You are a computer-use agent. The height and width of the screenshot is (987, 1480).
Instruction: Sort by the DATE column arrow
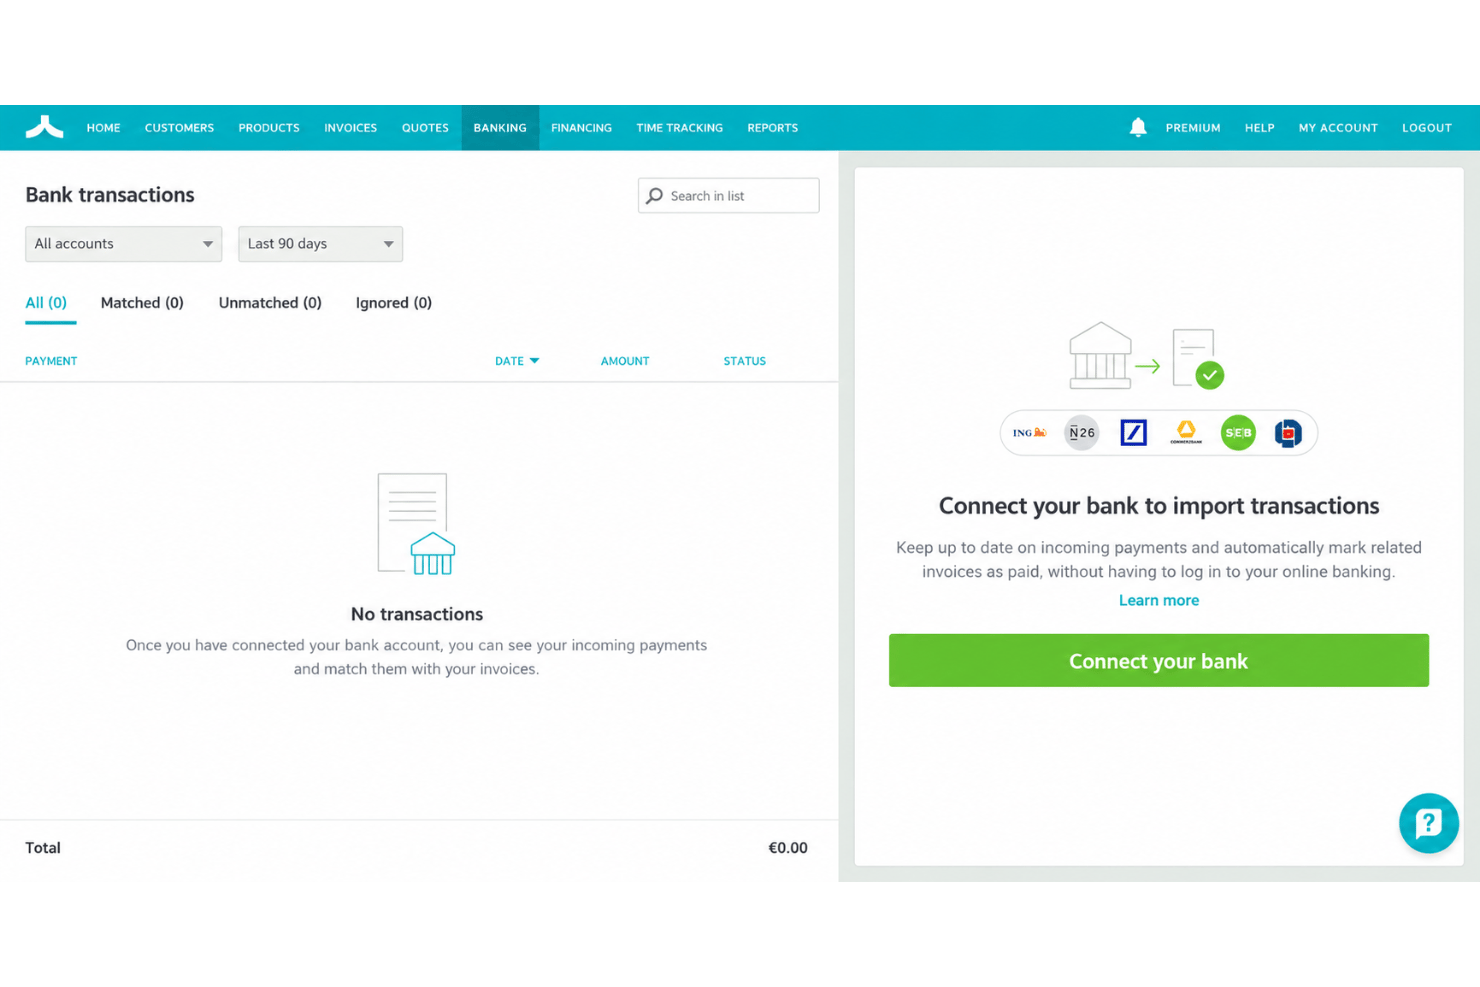[x=534, y=361]
